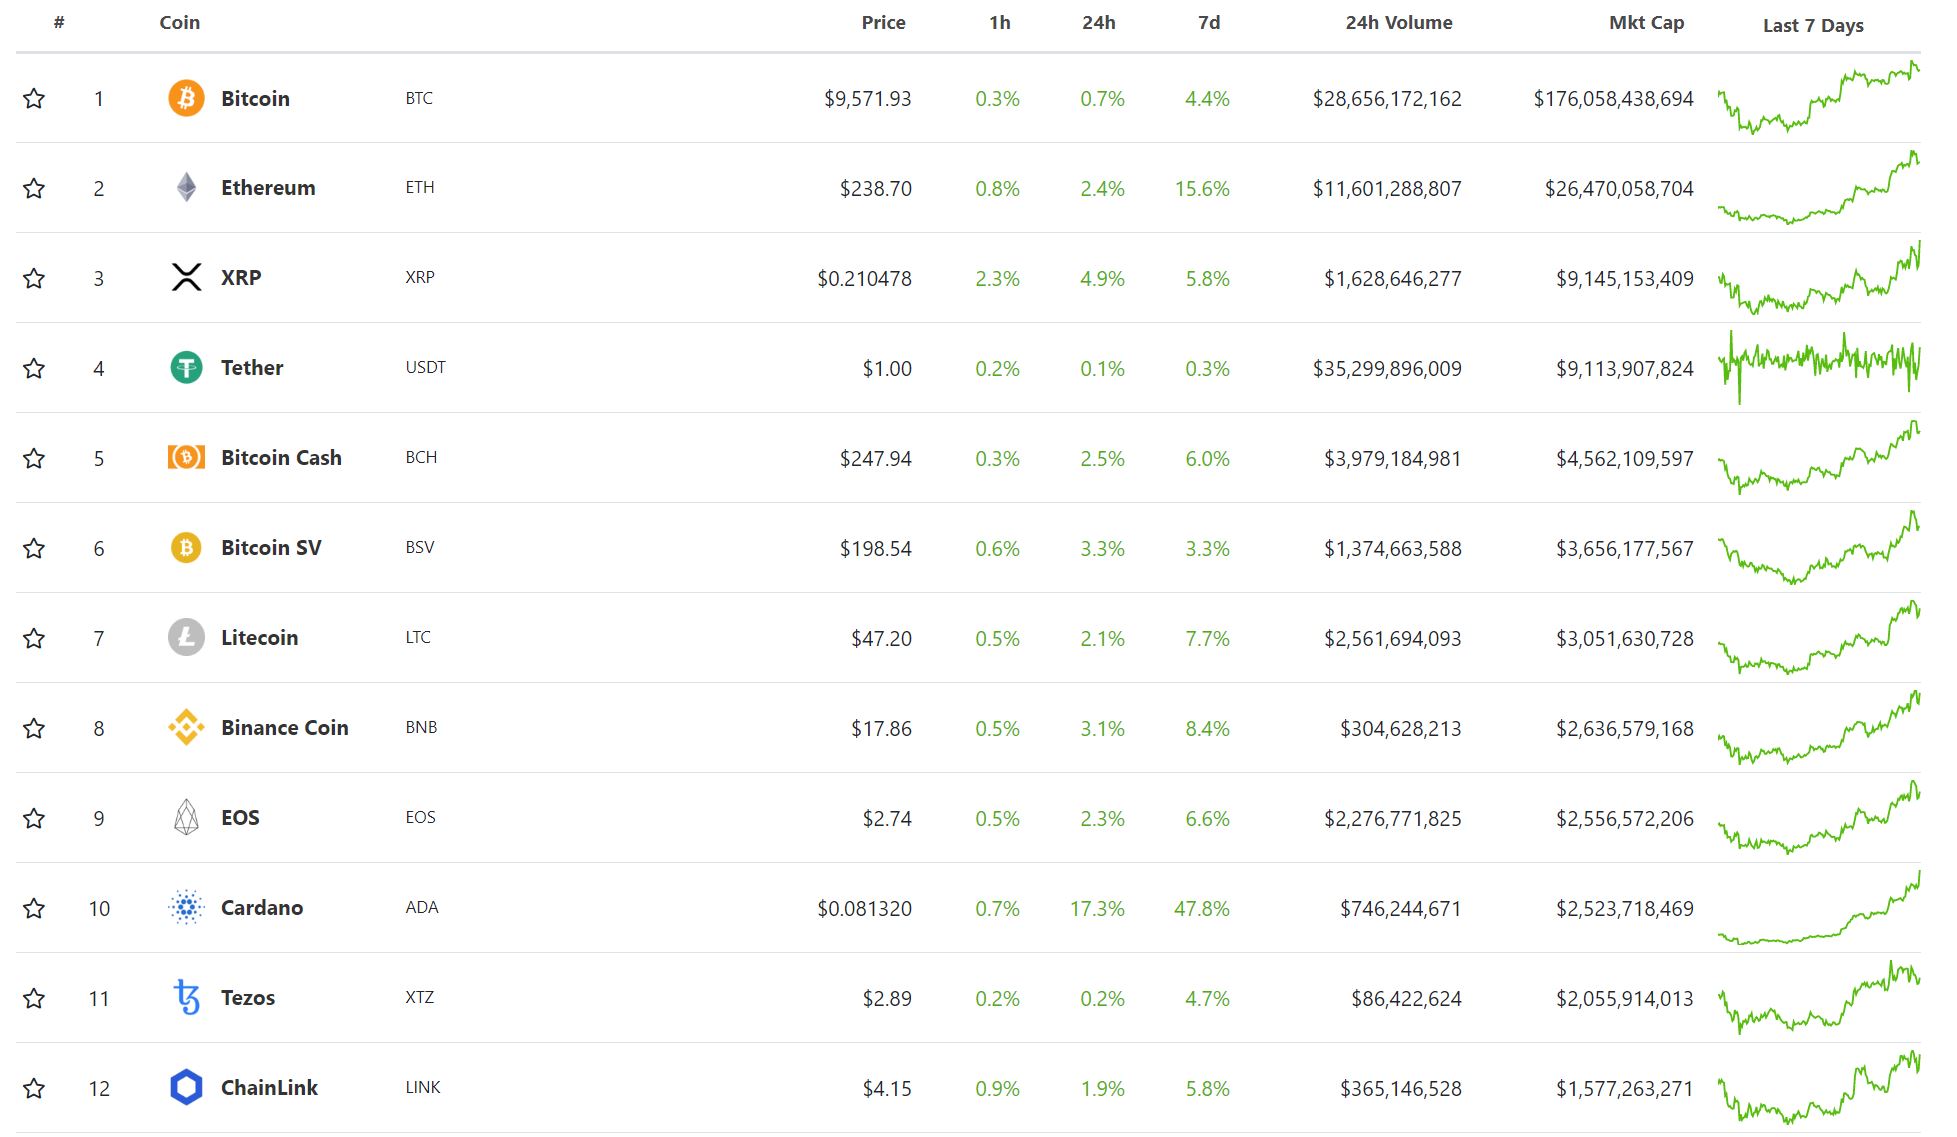Sort table by Price column header
This screenshot has height=1137, width=1957.
(883, 22)
